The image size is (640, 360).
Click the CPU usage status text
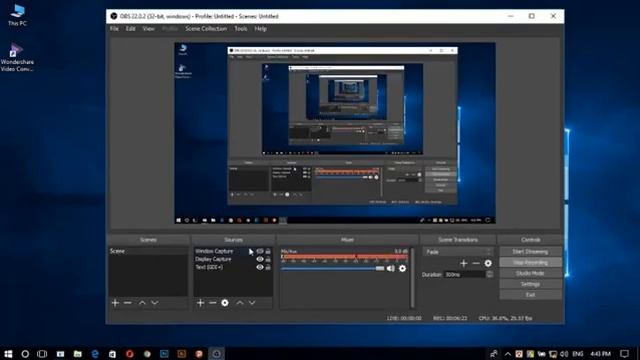pos(505,318)
